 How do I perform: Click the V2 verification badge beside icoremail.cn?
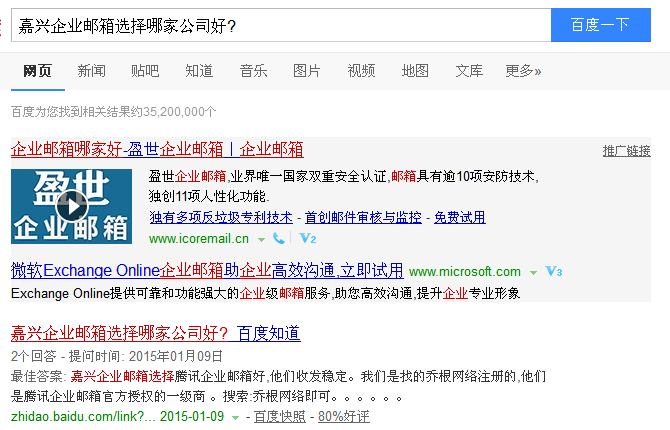pos(308,239)
